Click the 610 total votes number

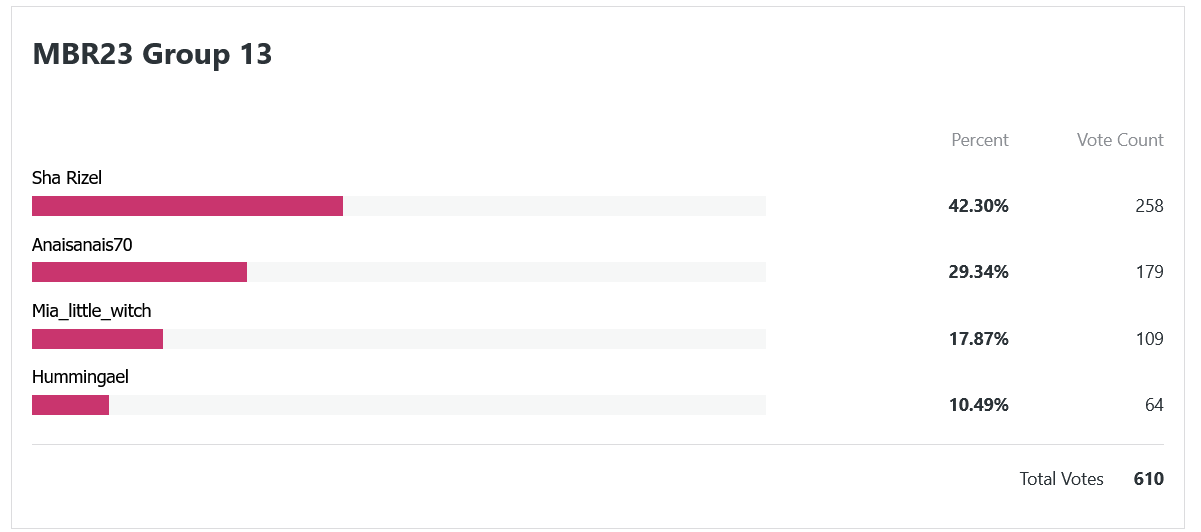pos(1149,479)
